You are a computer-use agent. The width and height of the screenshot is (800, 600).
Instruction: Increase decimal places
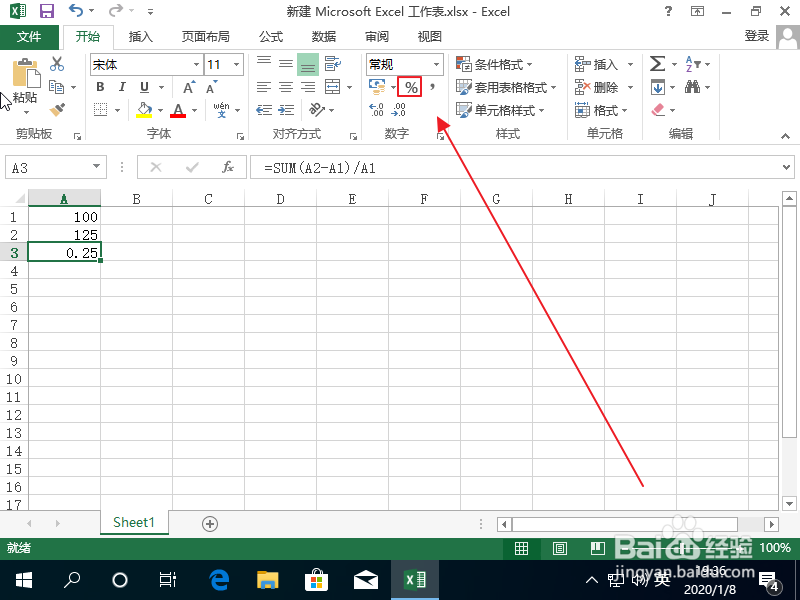(376, 109)
